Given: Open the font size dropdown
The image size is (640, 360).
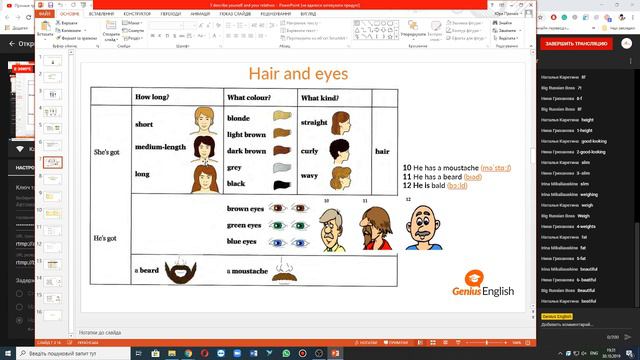Looking at the screenshot, I should pyautogui.click(x=194, y=26).
